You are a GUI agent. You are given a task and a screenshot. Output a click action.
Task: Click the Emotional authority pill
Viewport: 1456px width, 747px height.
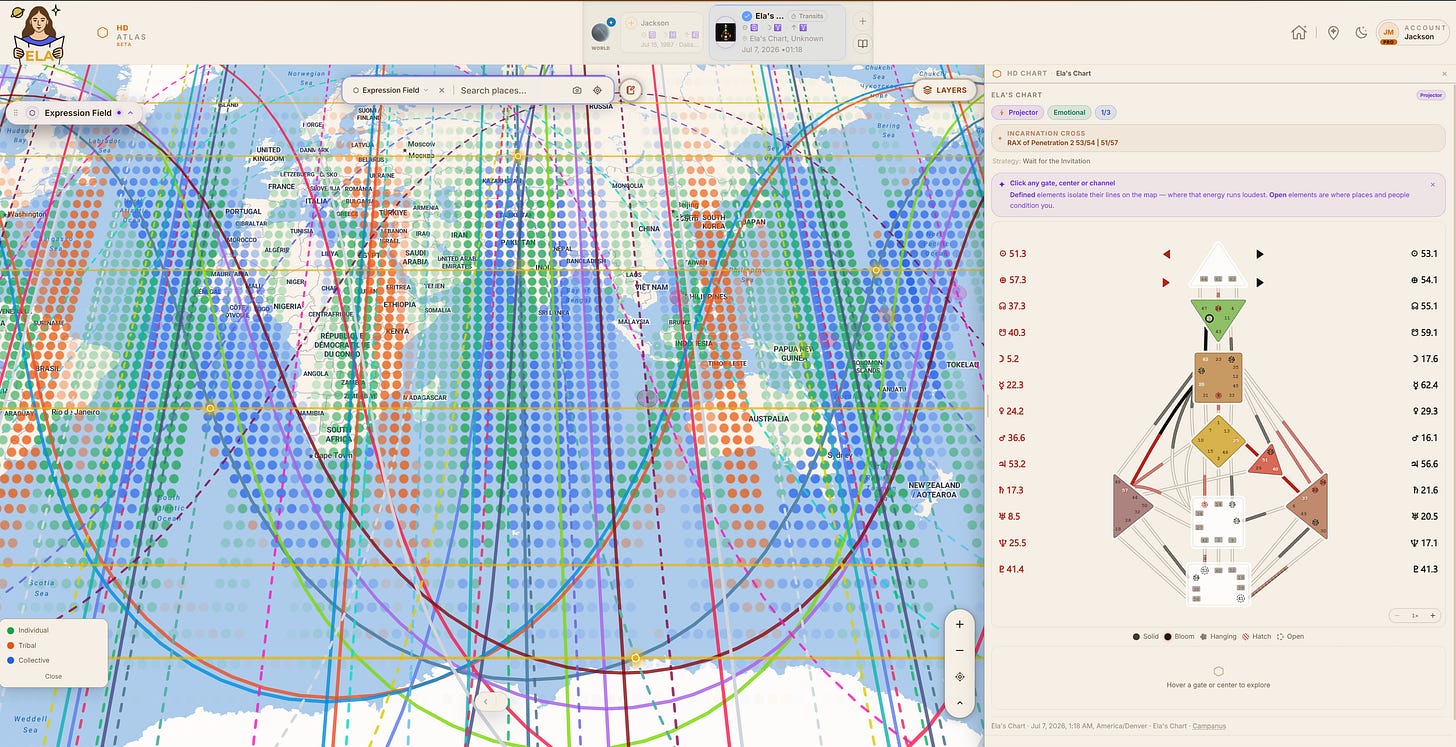point(1069,113)
